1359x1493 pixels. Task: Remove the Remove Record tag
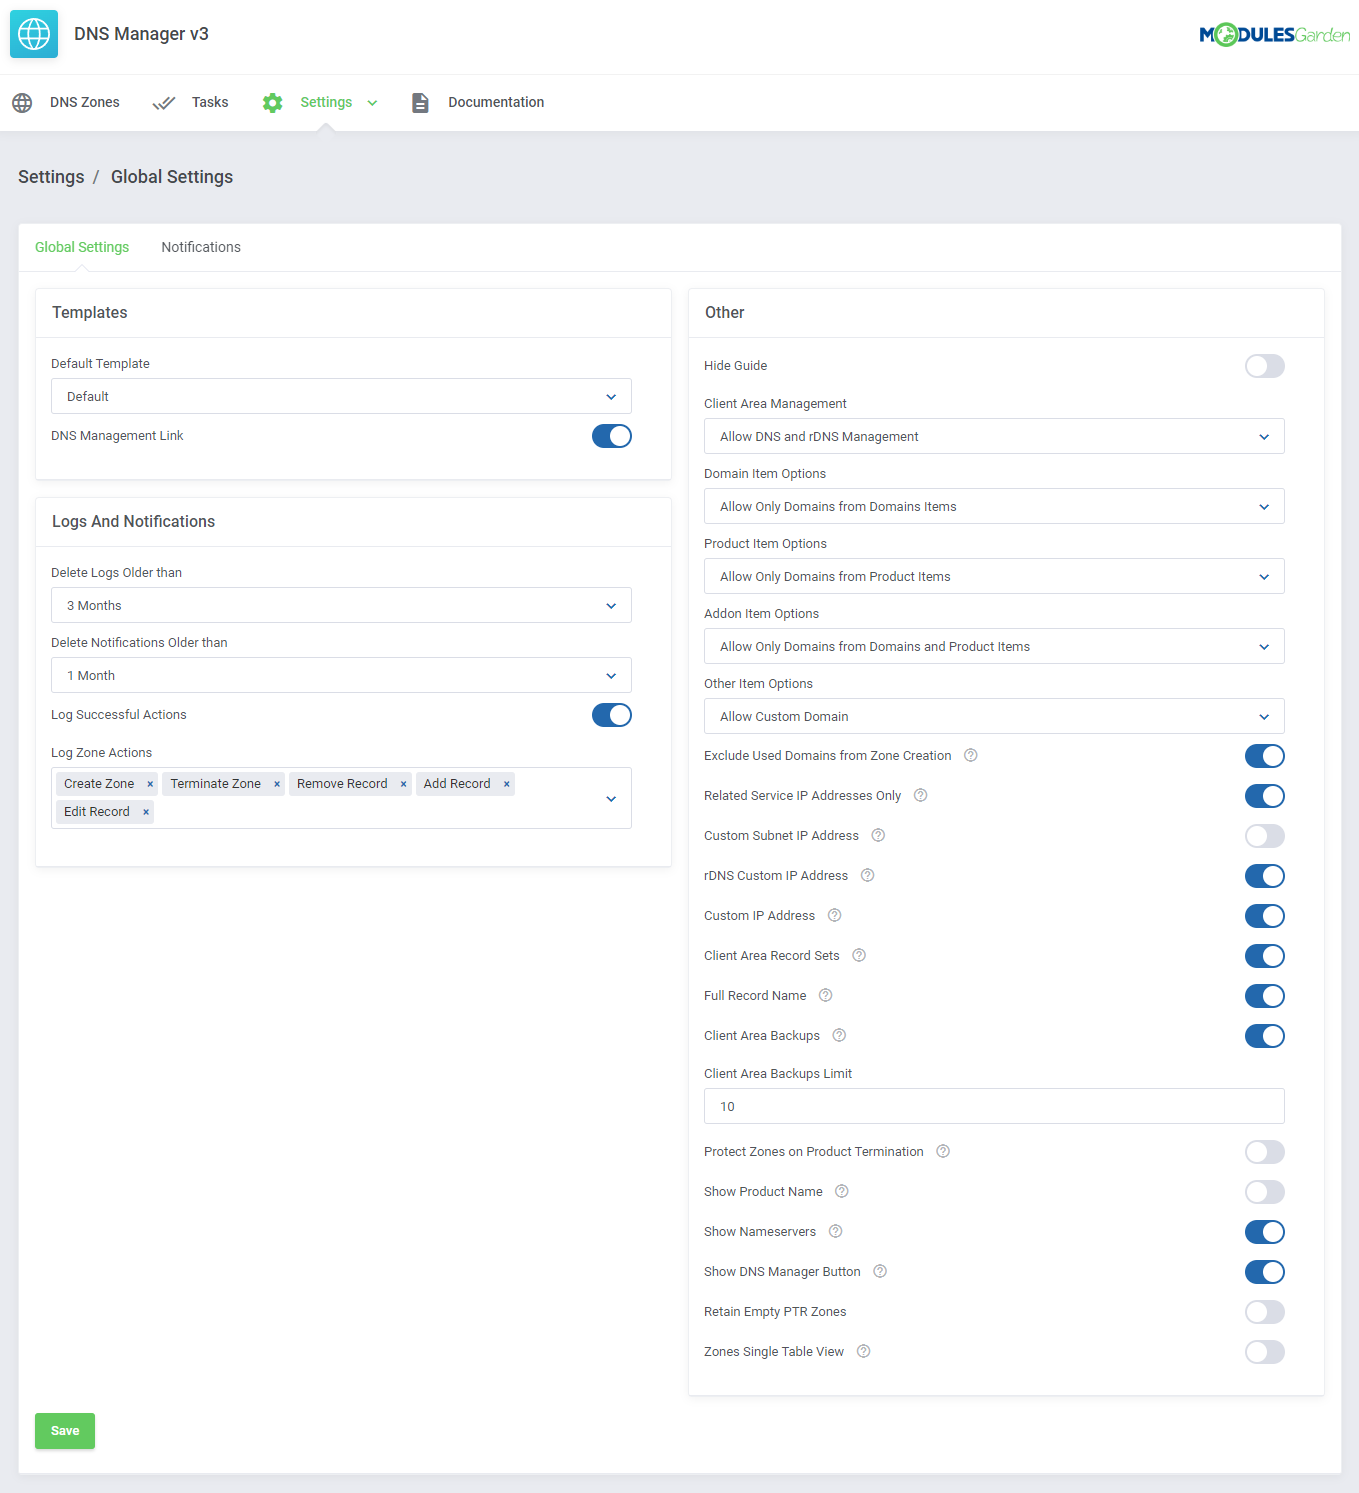403,784
